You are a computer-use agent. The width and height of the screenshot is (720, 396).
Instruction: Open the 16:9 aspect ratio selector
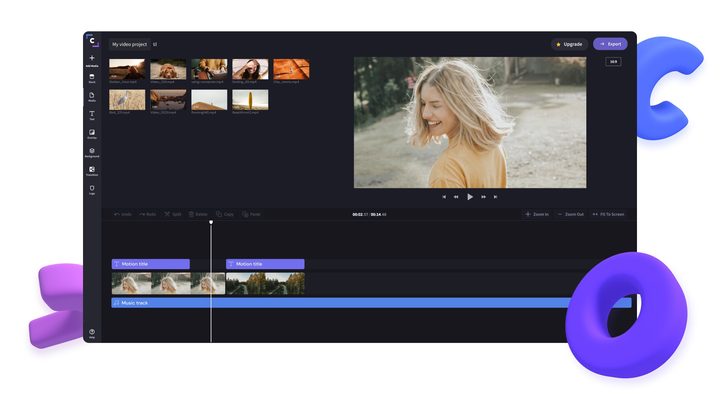point(613,62)
